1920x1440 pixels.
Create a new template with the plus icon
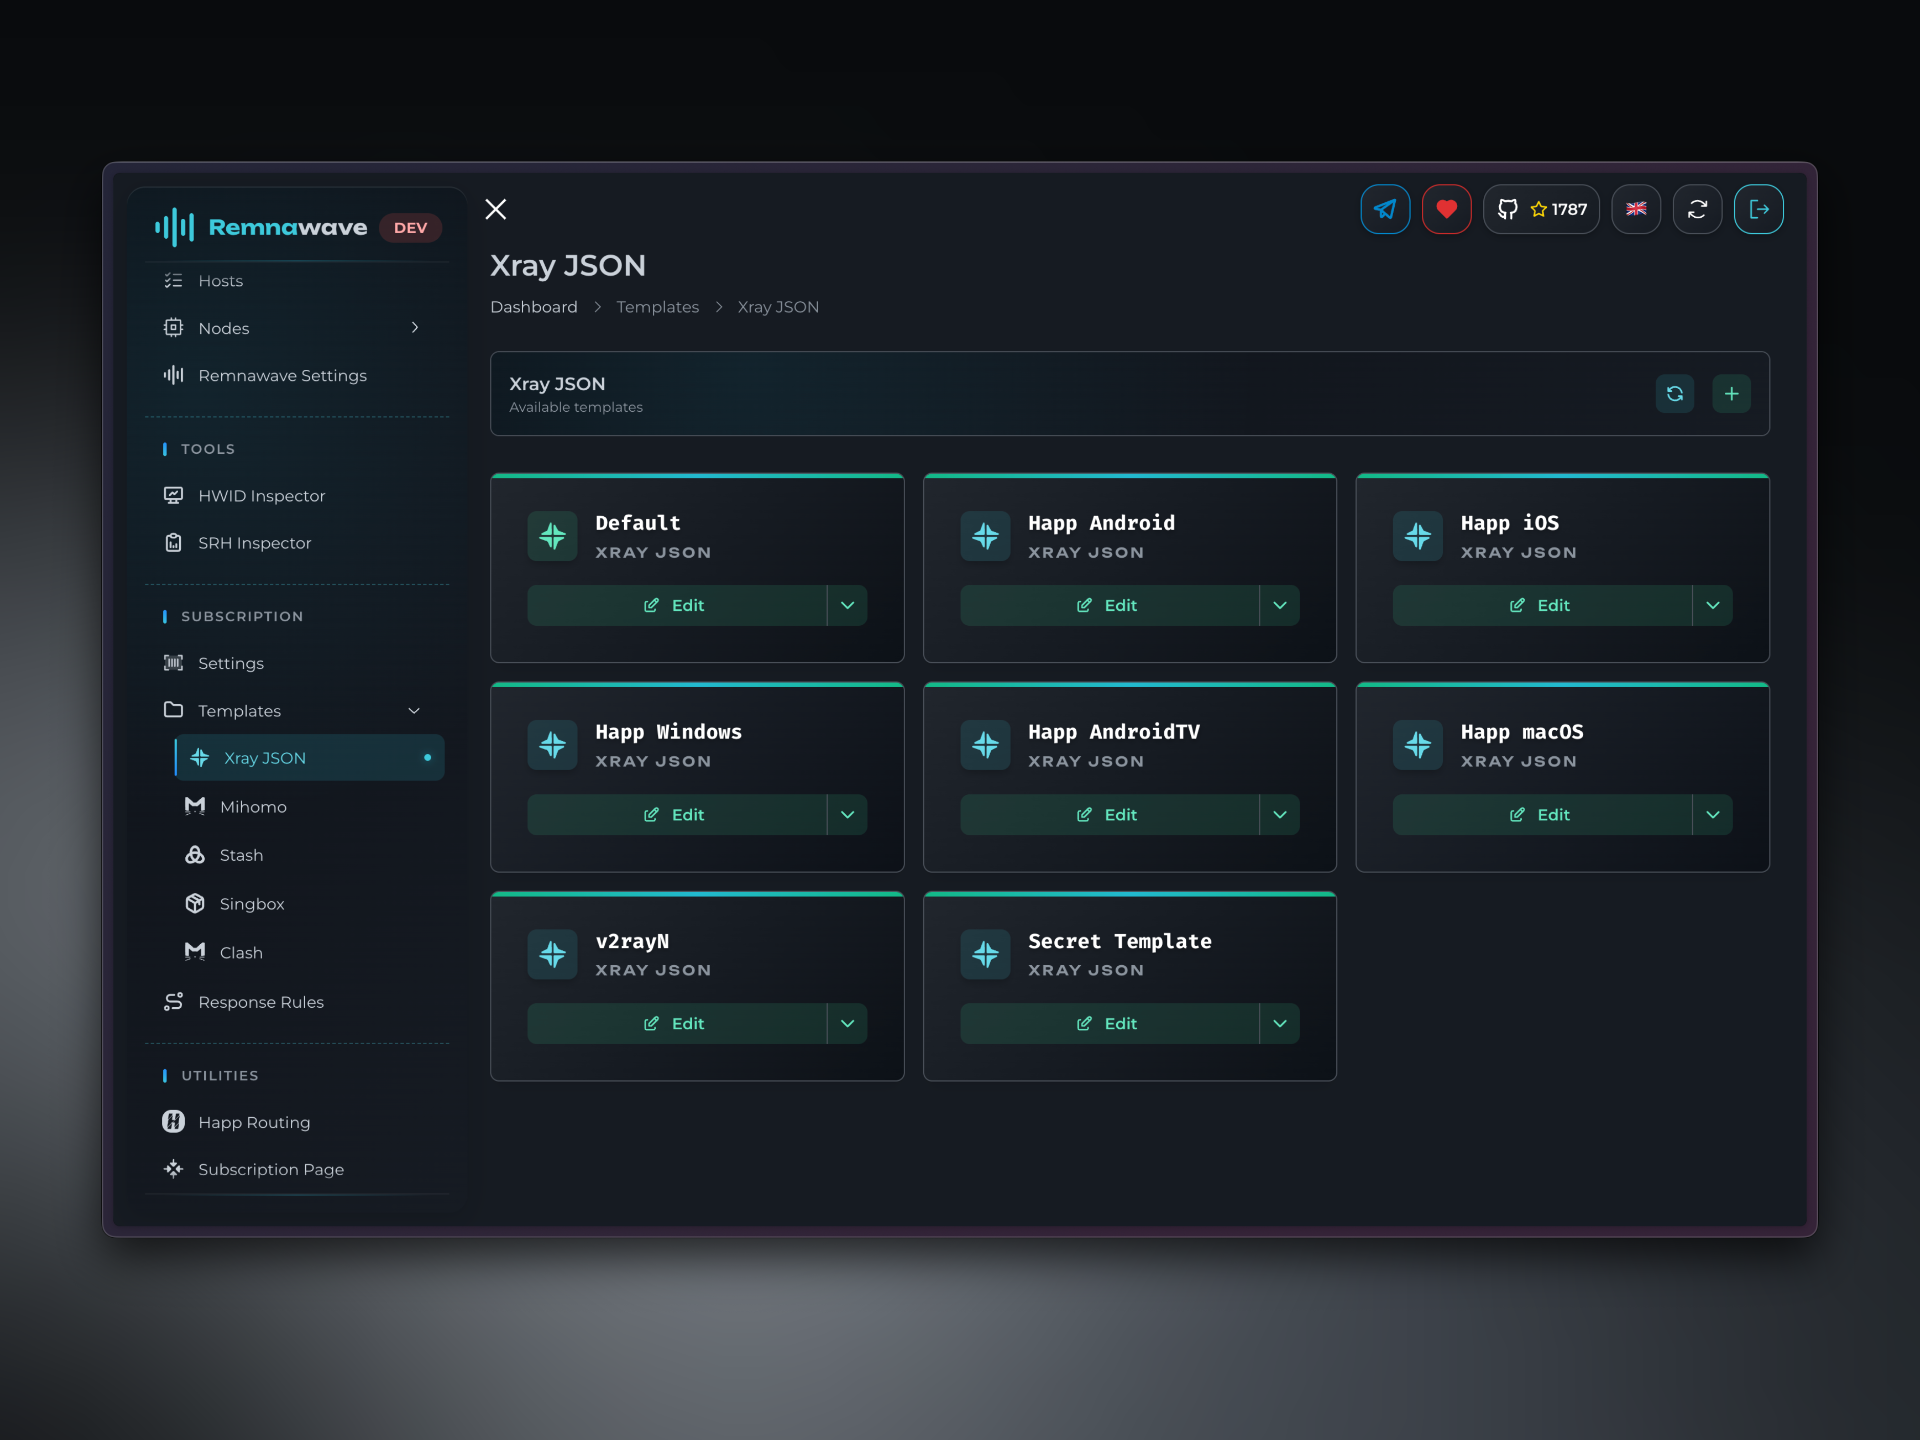[1732, 393]
